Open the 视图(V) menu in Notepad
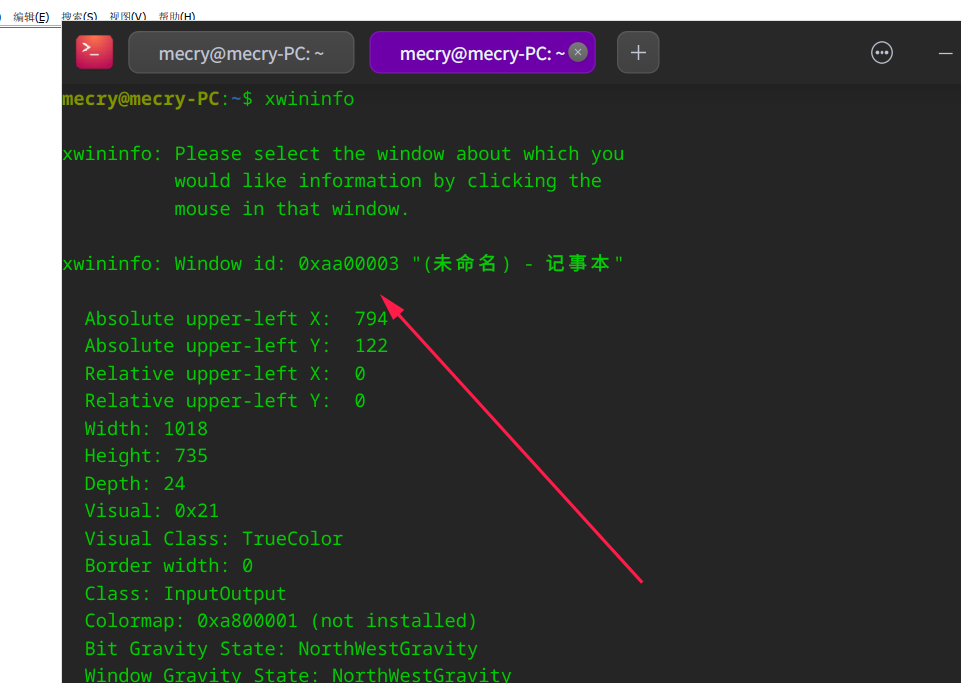This screenshot has width=961, height=683. coord(128,17)
